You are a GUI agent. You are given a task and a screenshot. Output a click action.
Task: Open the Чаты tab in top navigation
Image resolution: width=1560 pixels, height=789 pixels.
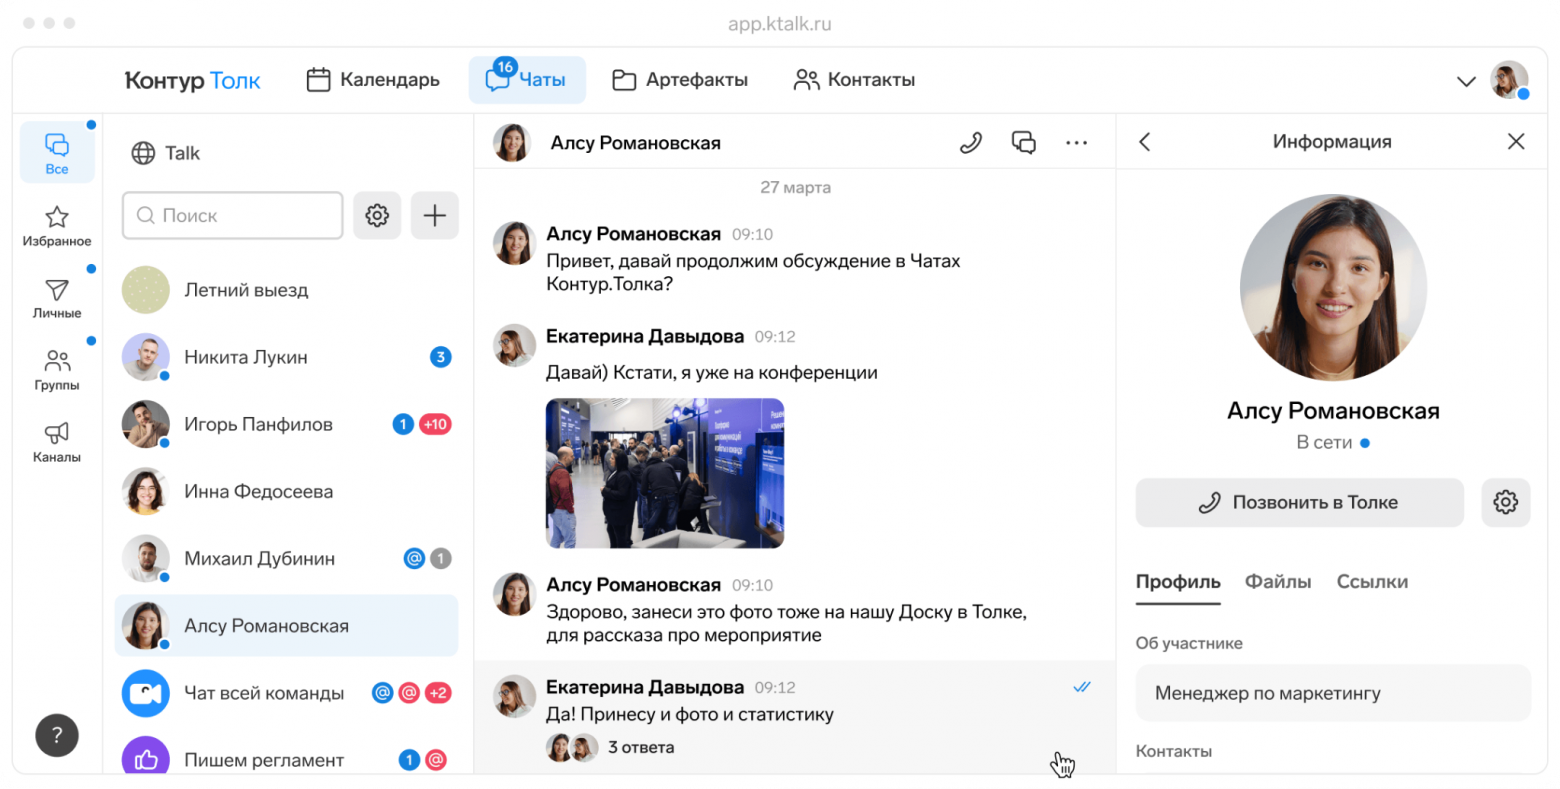tap(527, 80)
